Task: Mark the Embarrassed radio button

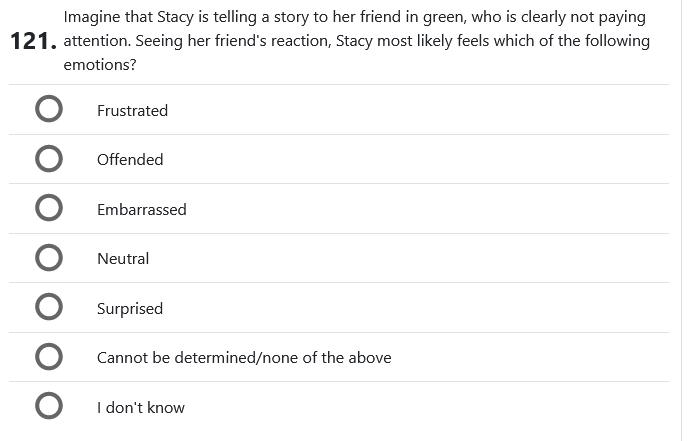Action: pos(49,208)
